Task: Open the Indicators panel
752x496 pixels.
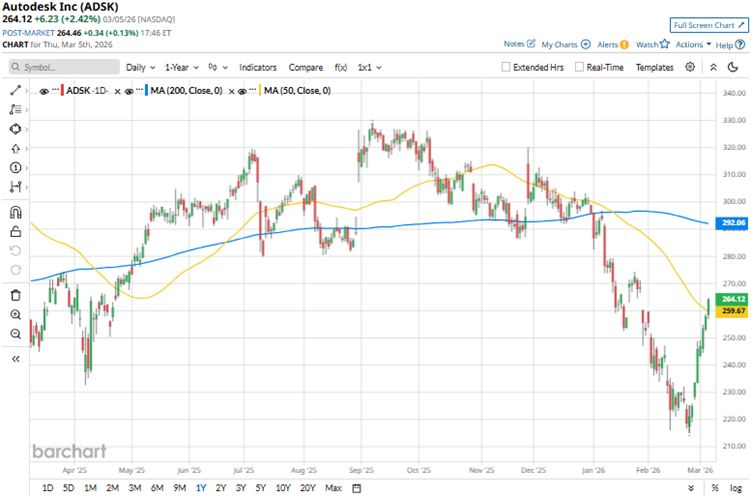Action: point(258,67)
